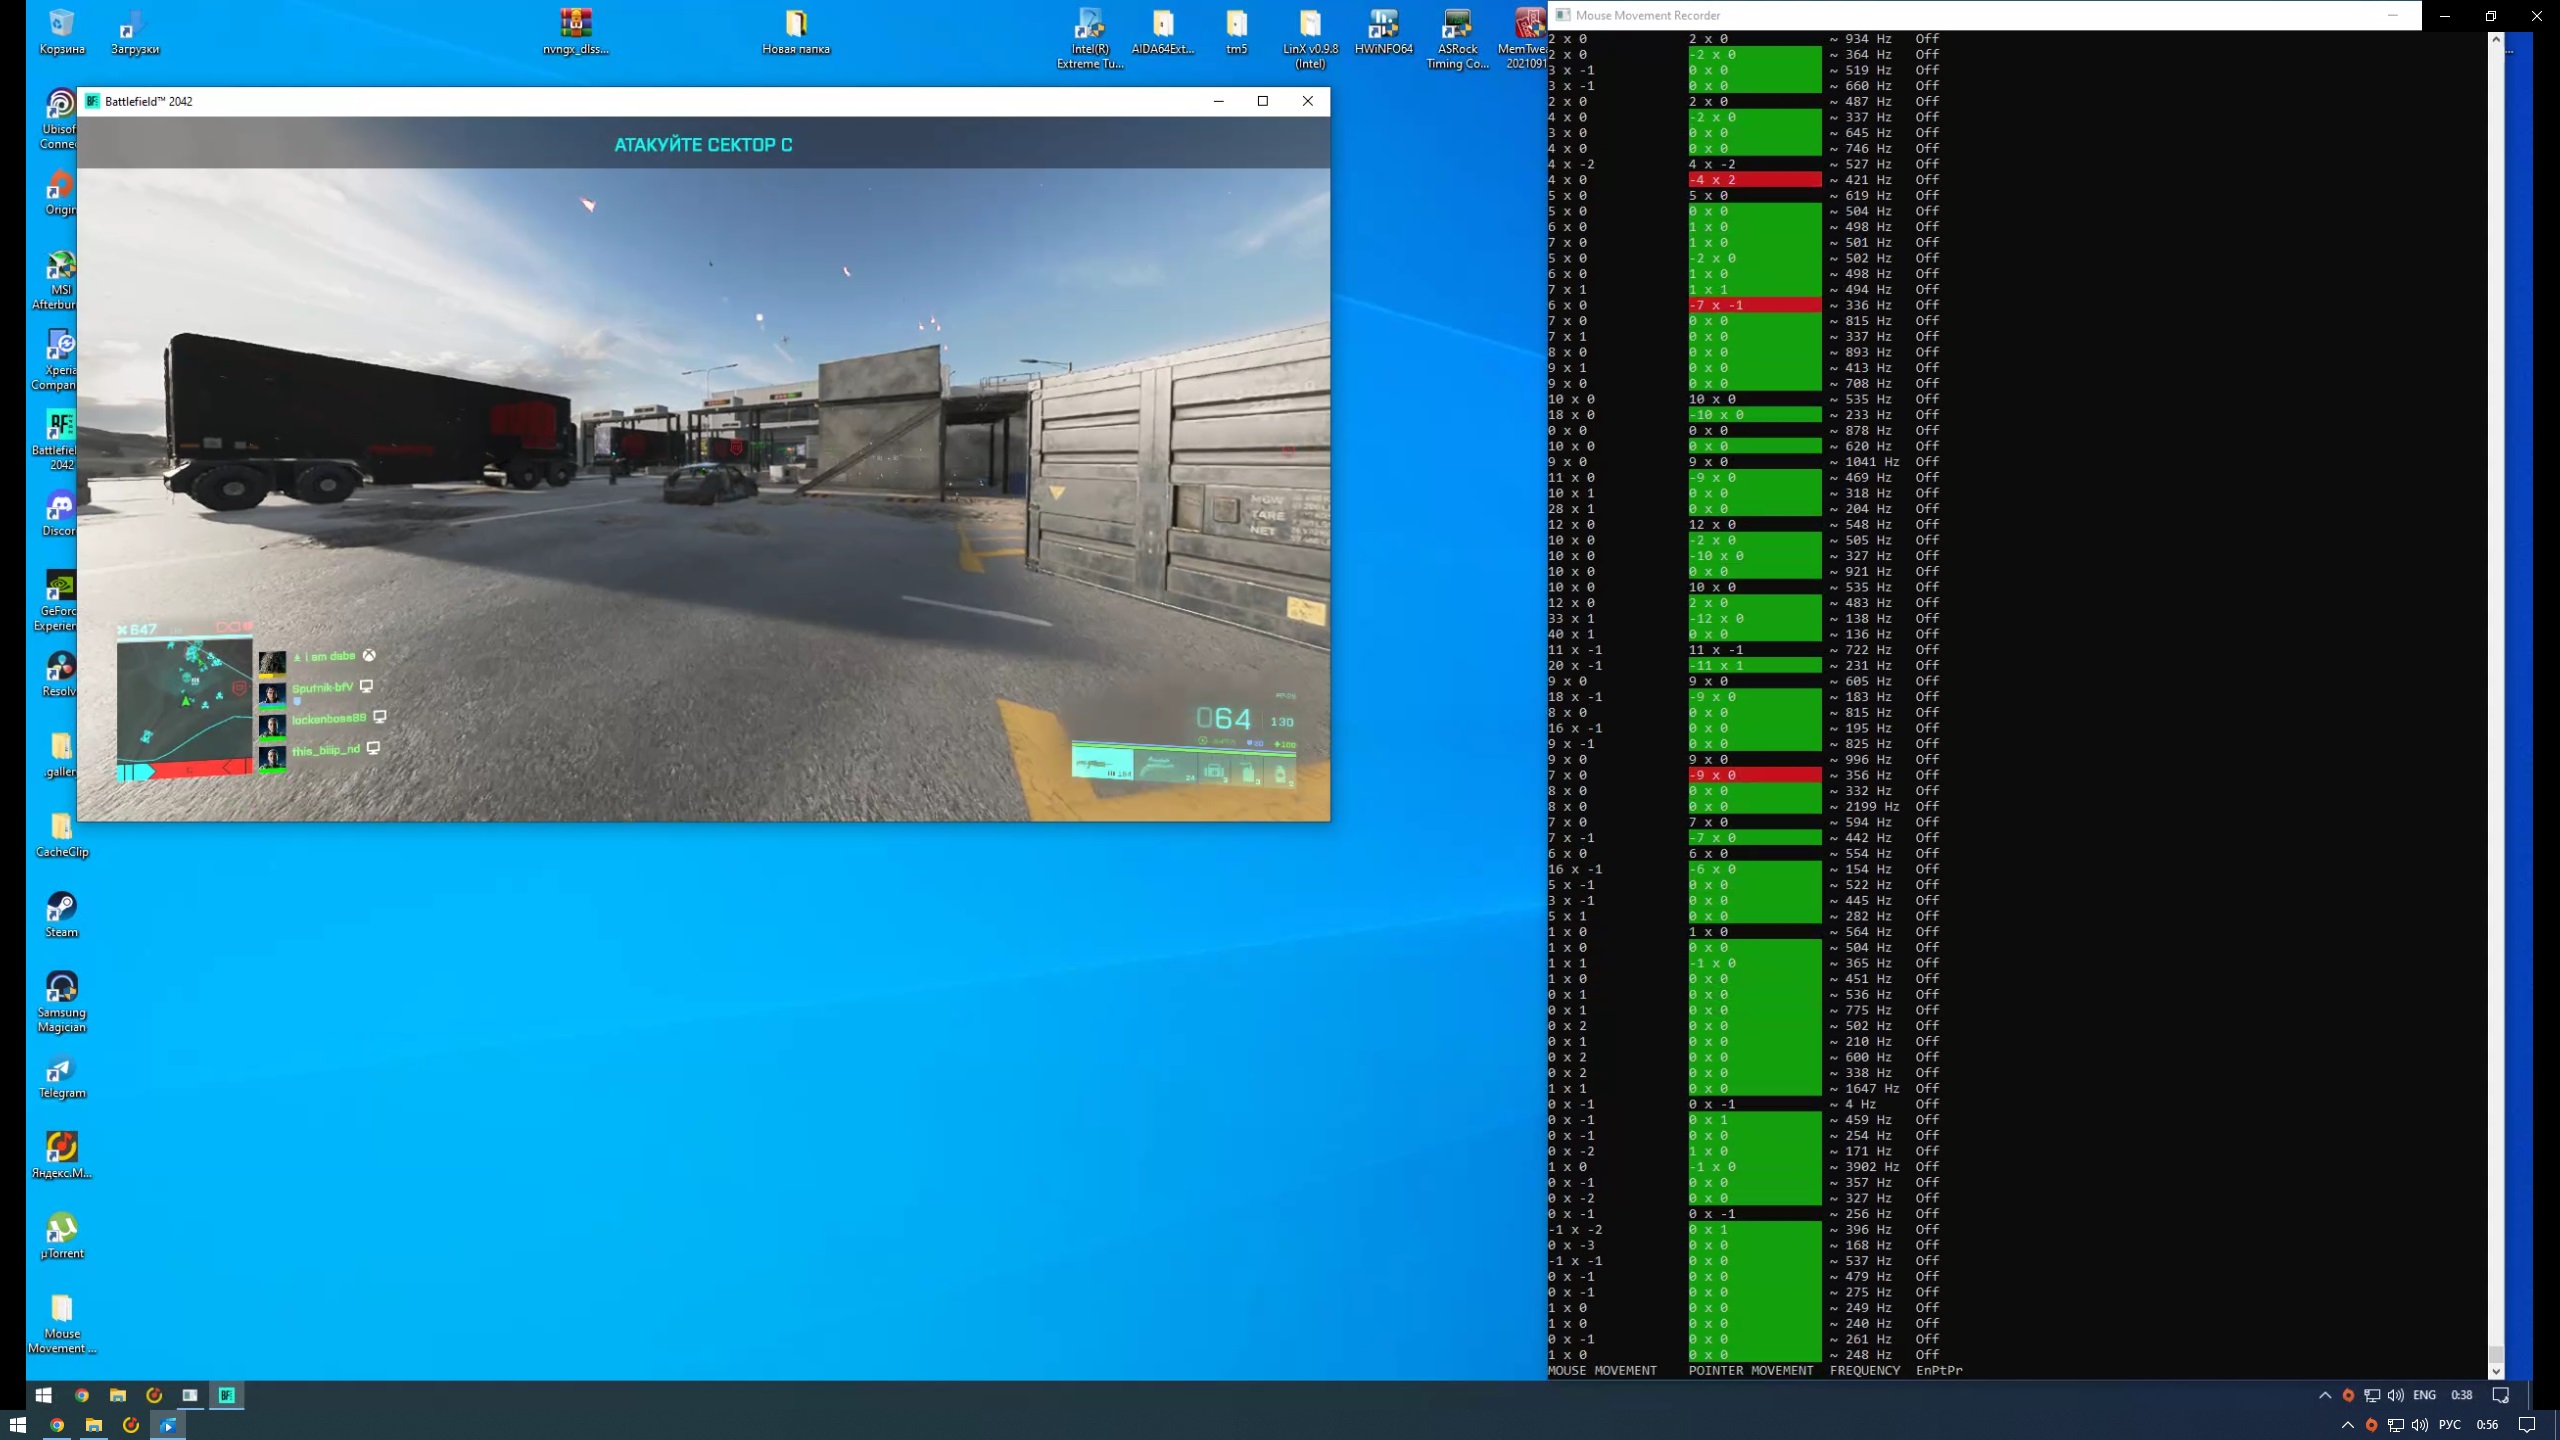This screenshot has height=1440, width=2560.
Task: Launch HWiNFO64 from the desktop
Action: (1383, 24)
